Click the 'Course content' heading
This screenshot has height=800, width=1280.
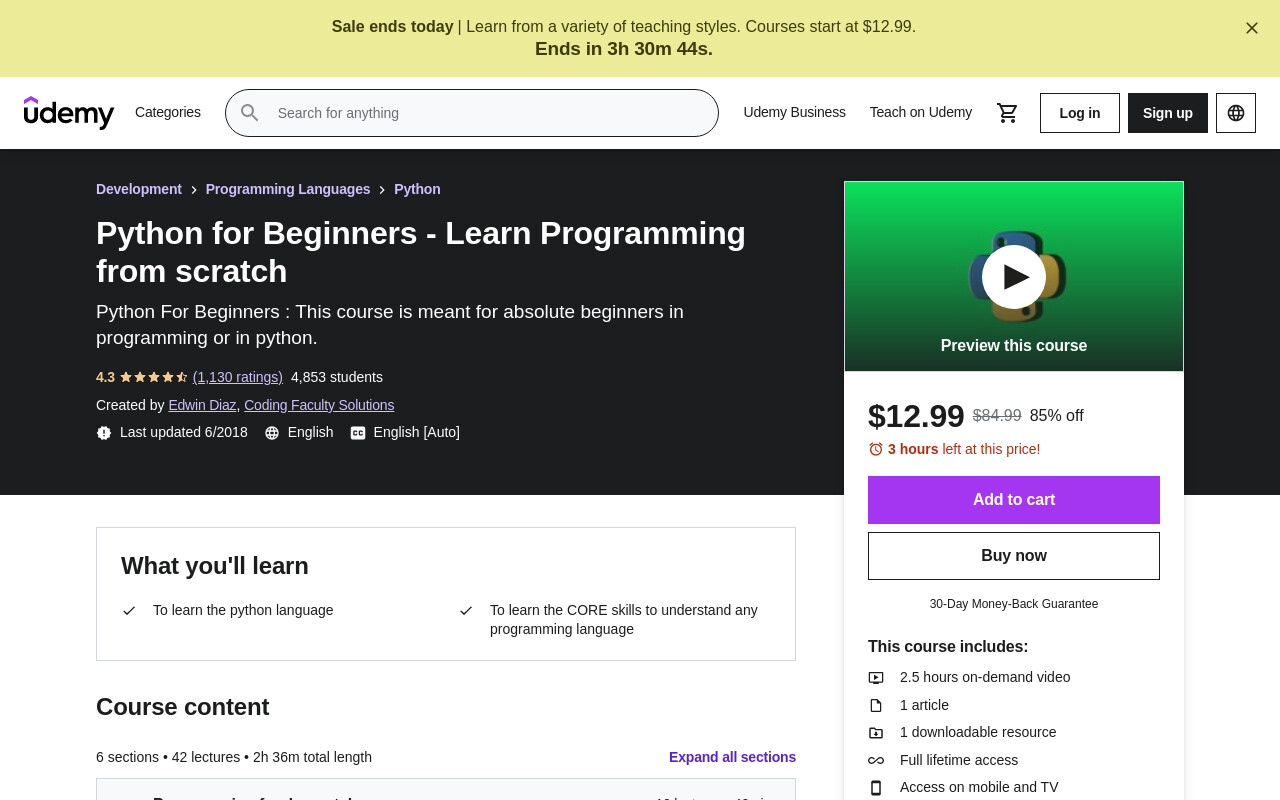pyautogui.click(x=183, y=707)
